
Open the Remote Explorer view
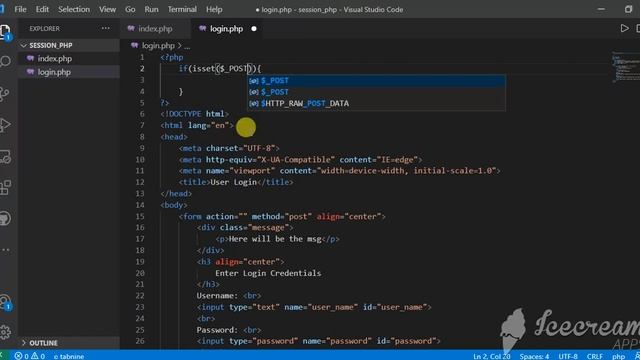click(x=5, y=156)
